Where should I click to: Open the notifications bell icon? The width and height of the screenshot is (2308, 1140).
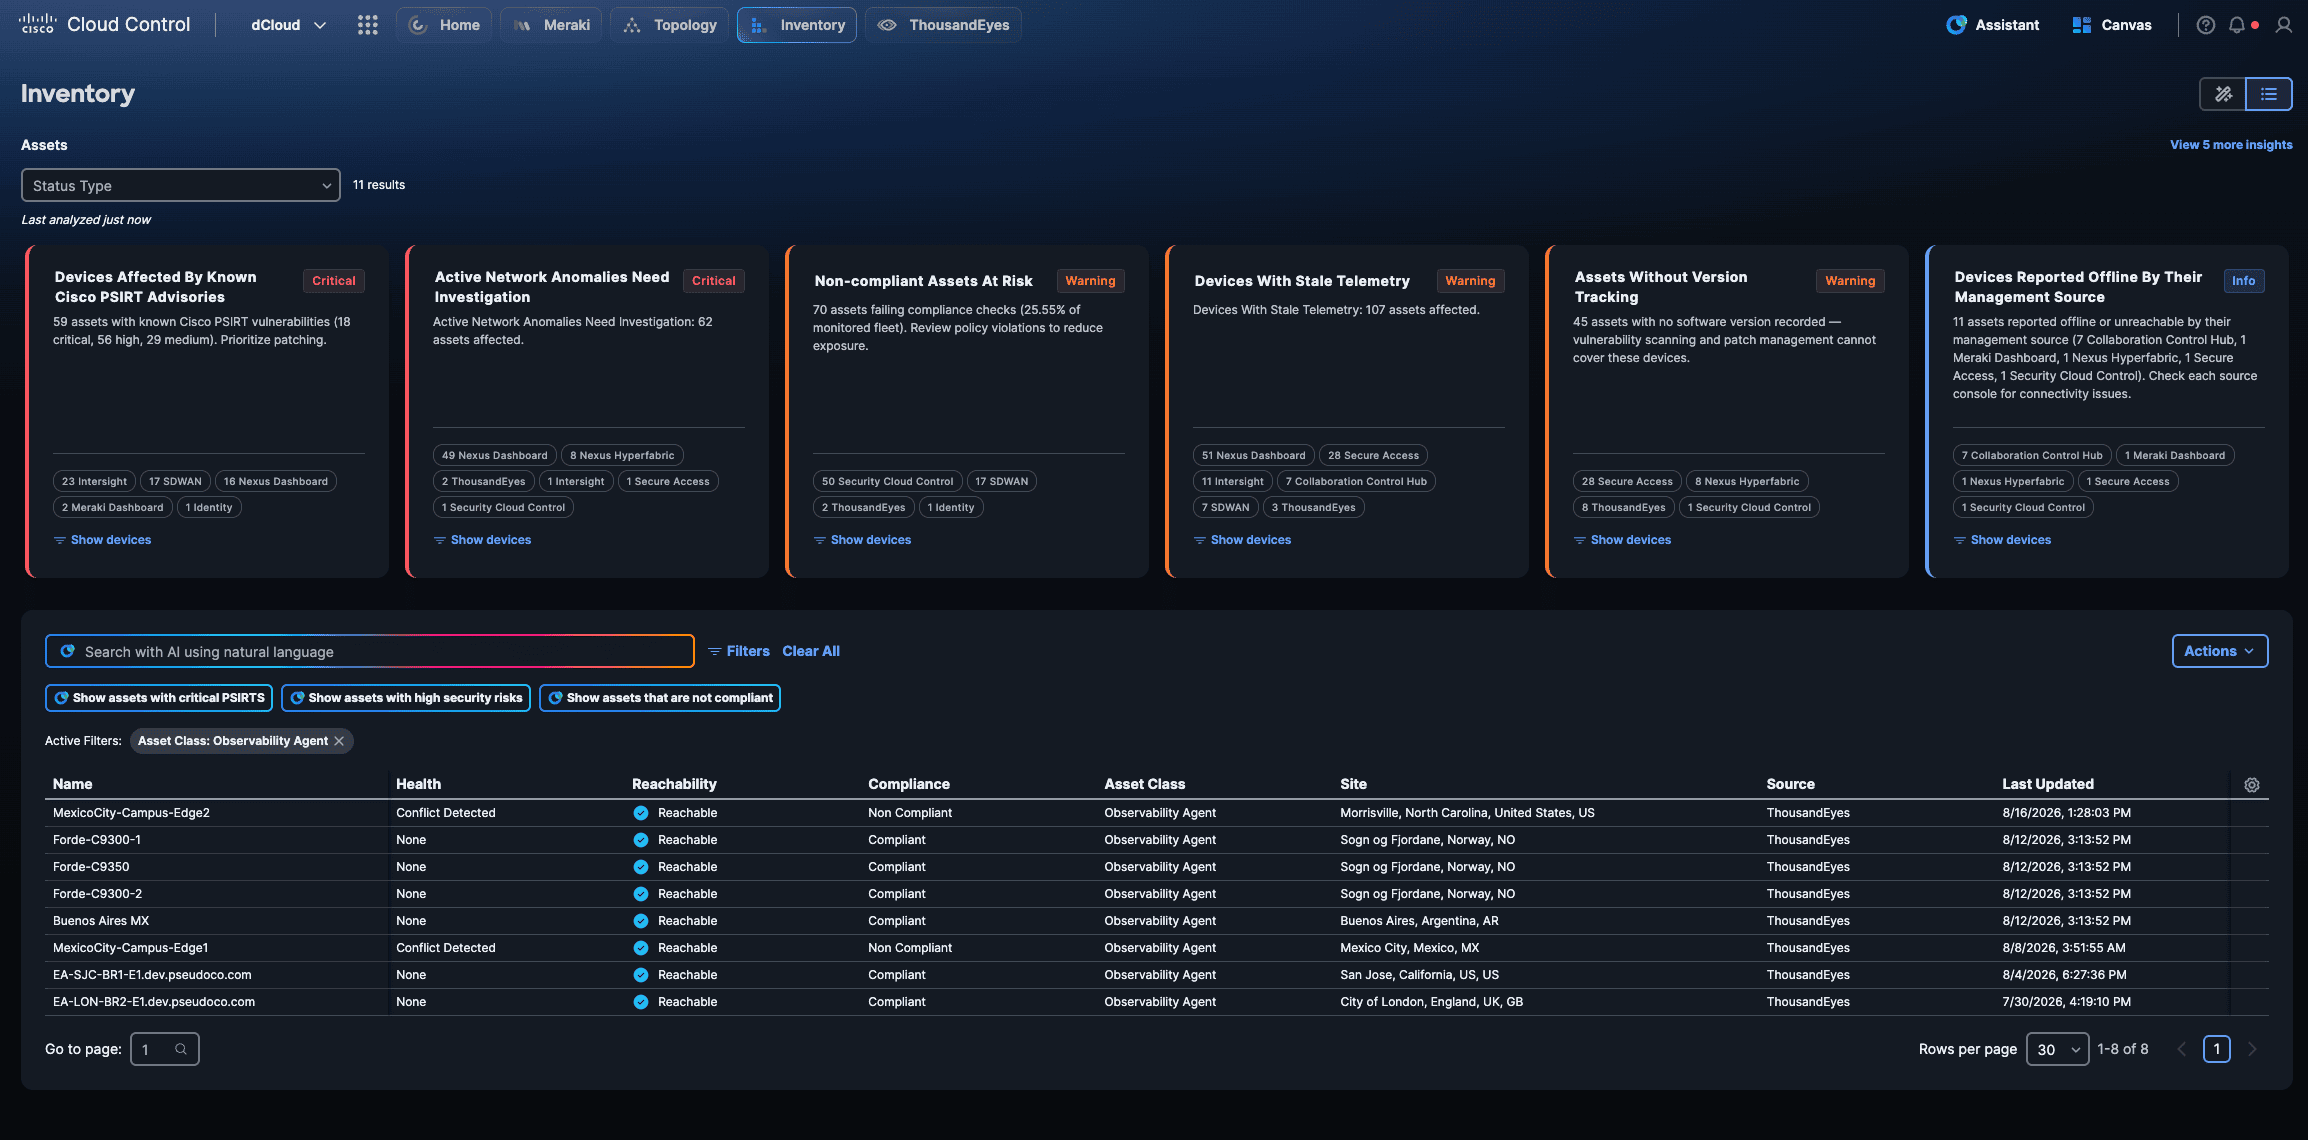point(2237,25)
